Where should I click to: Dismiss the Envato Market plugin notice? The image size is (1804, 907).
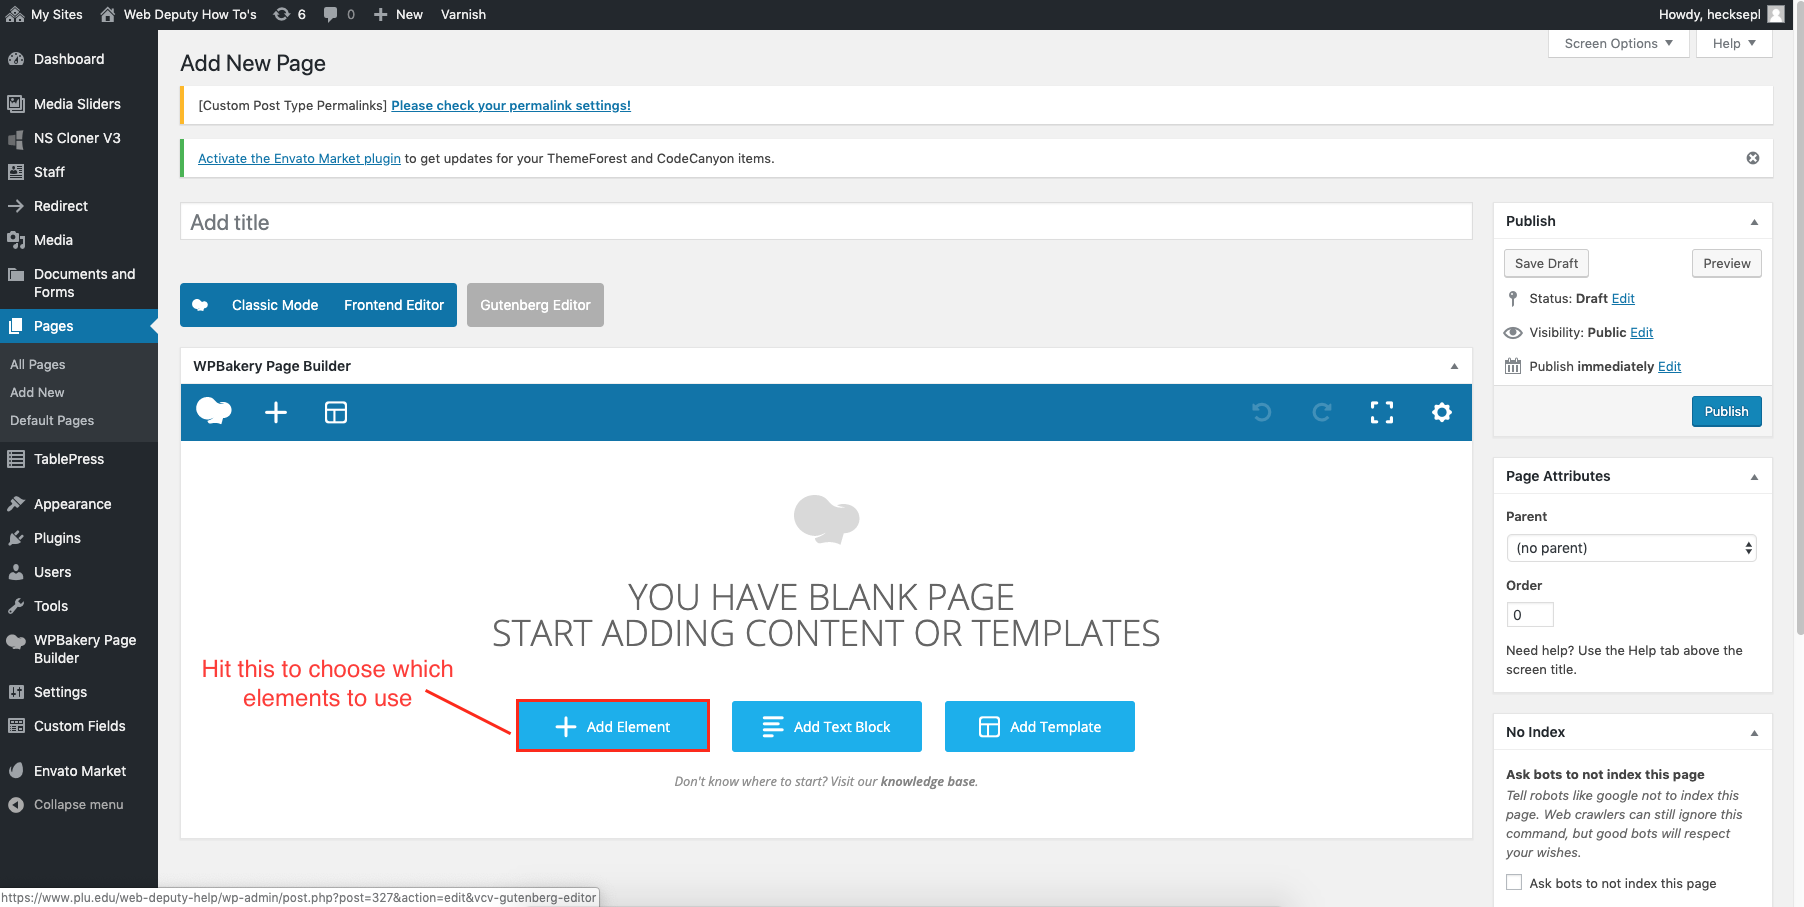click(x=1753, y=158)
